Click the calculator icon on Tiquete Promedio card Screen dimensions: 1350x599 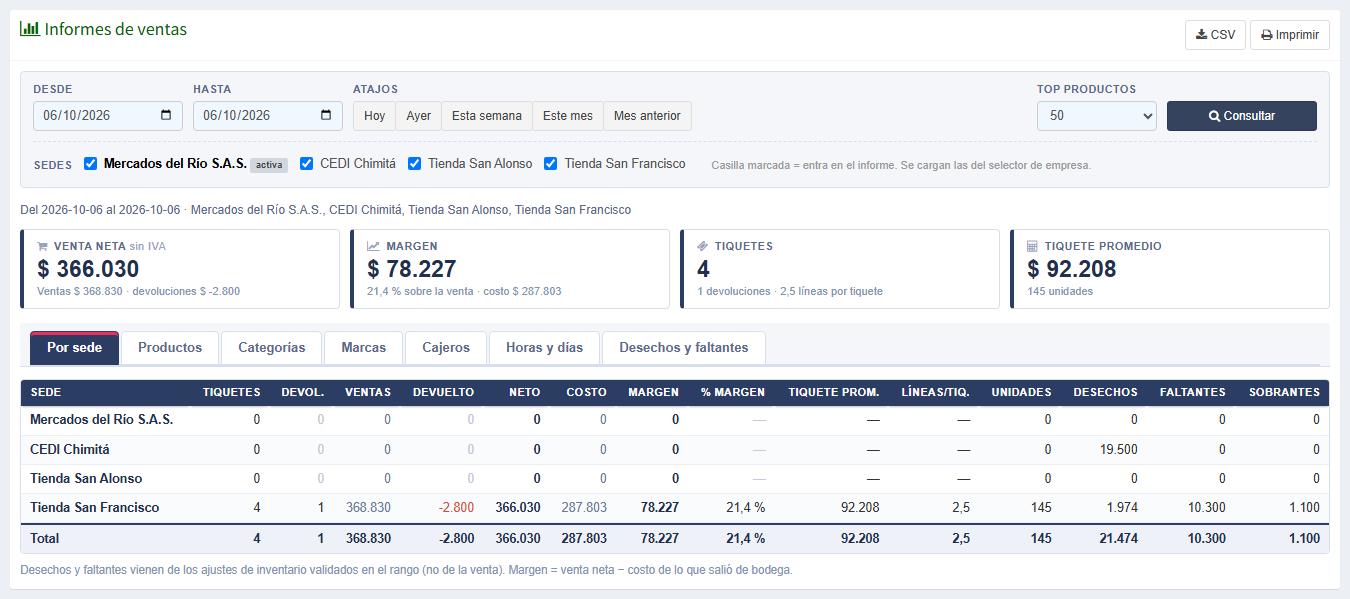point(1033,246)
